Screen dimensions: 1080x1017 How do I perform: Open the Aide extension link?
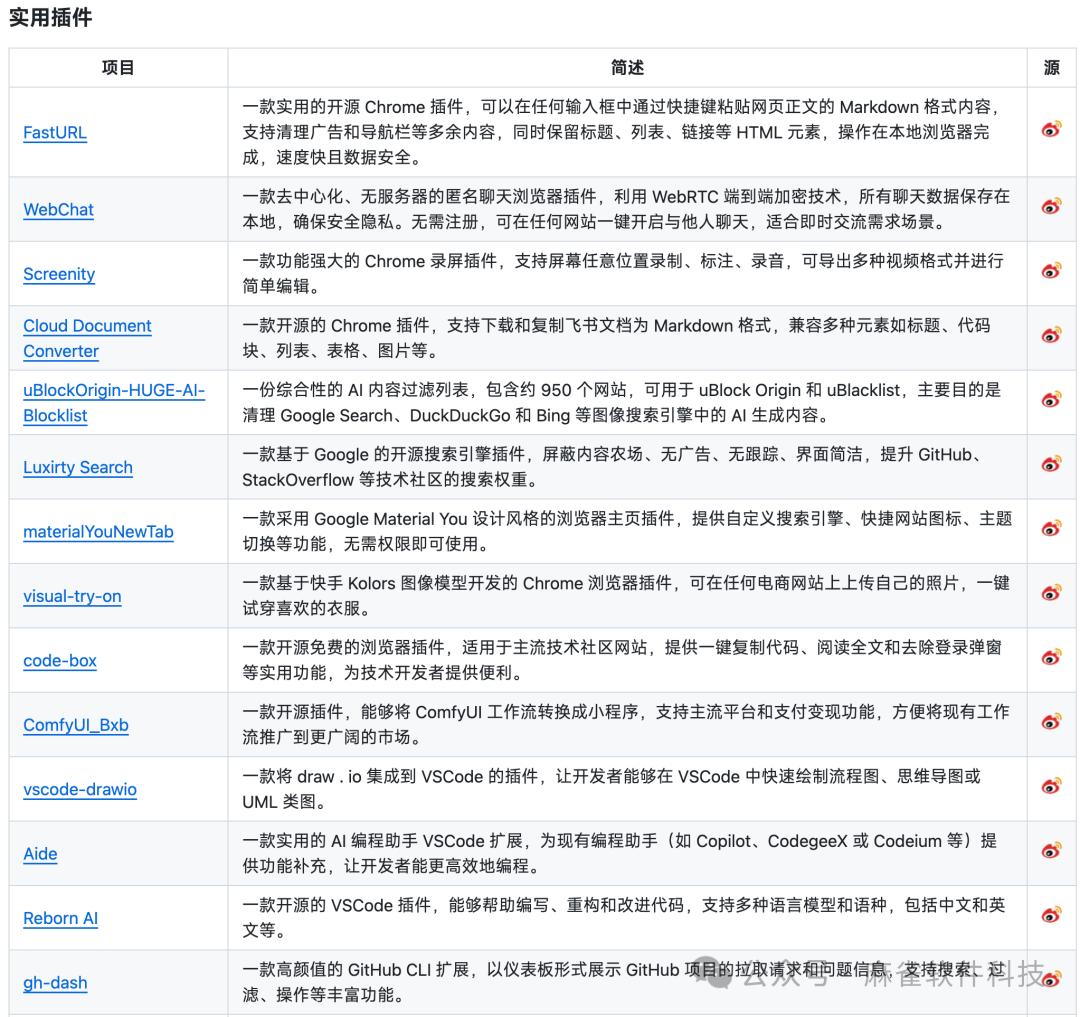coord(40,853)
